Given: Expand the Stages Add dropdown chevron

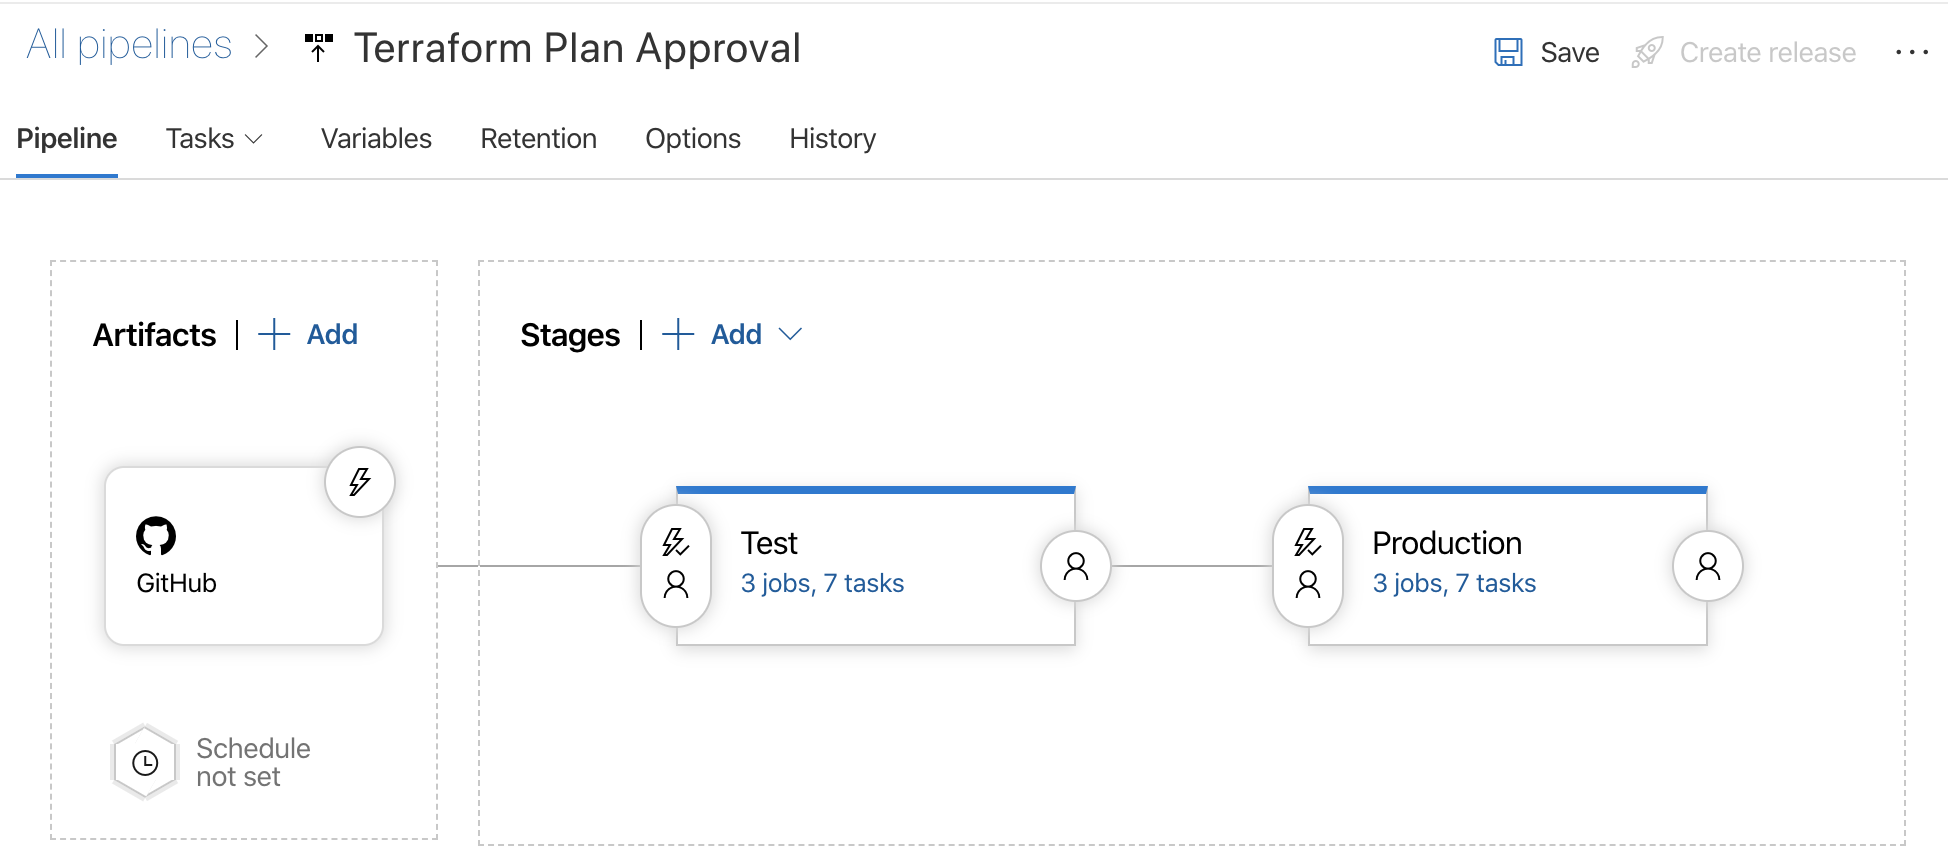Looking at the screenshot, I should (x=790, y=334).
